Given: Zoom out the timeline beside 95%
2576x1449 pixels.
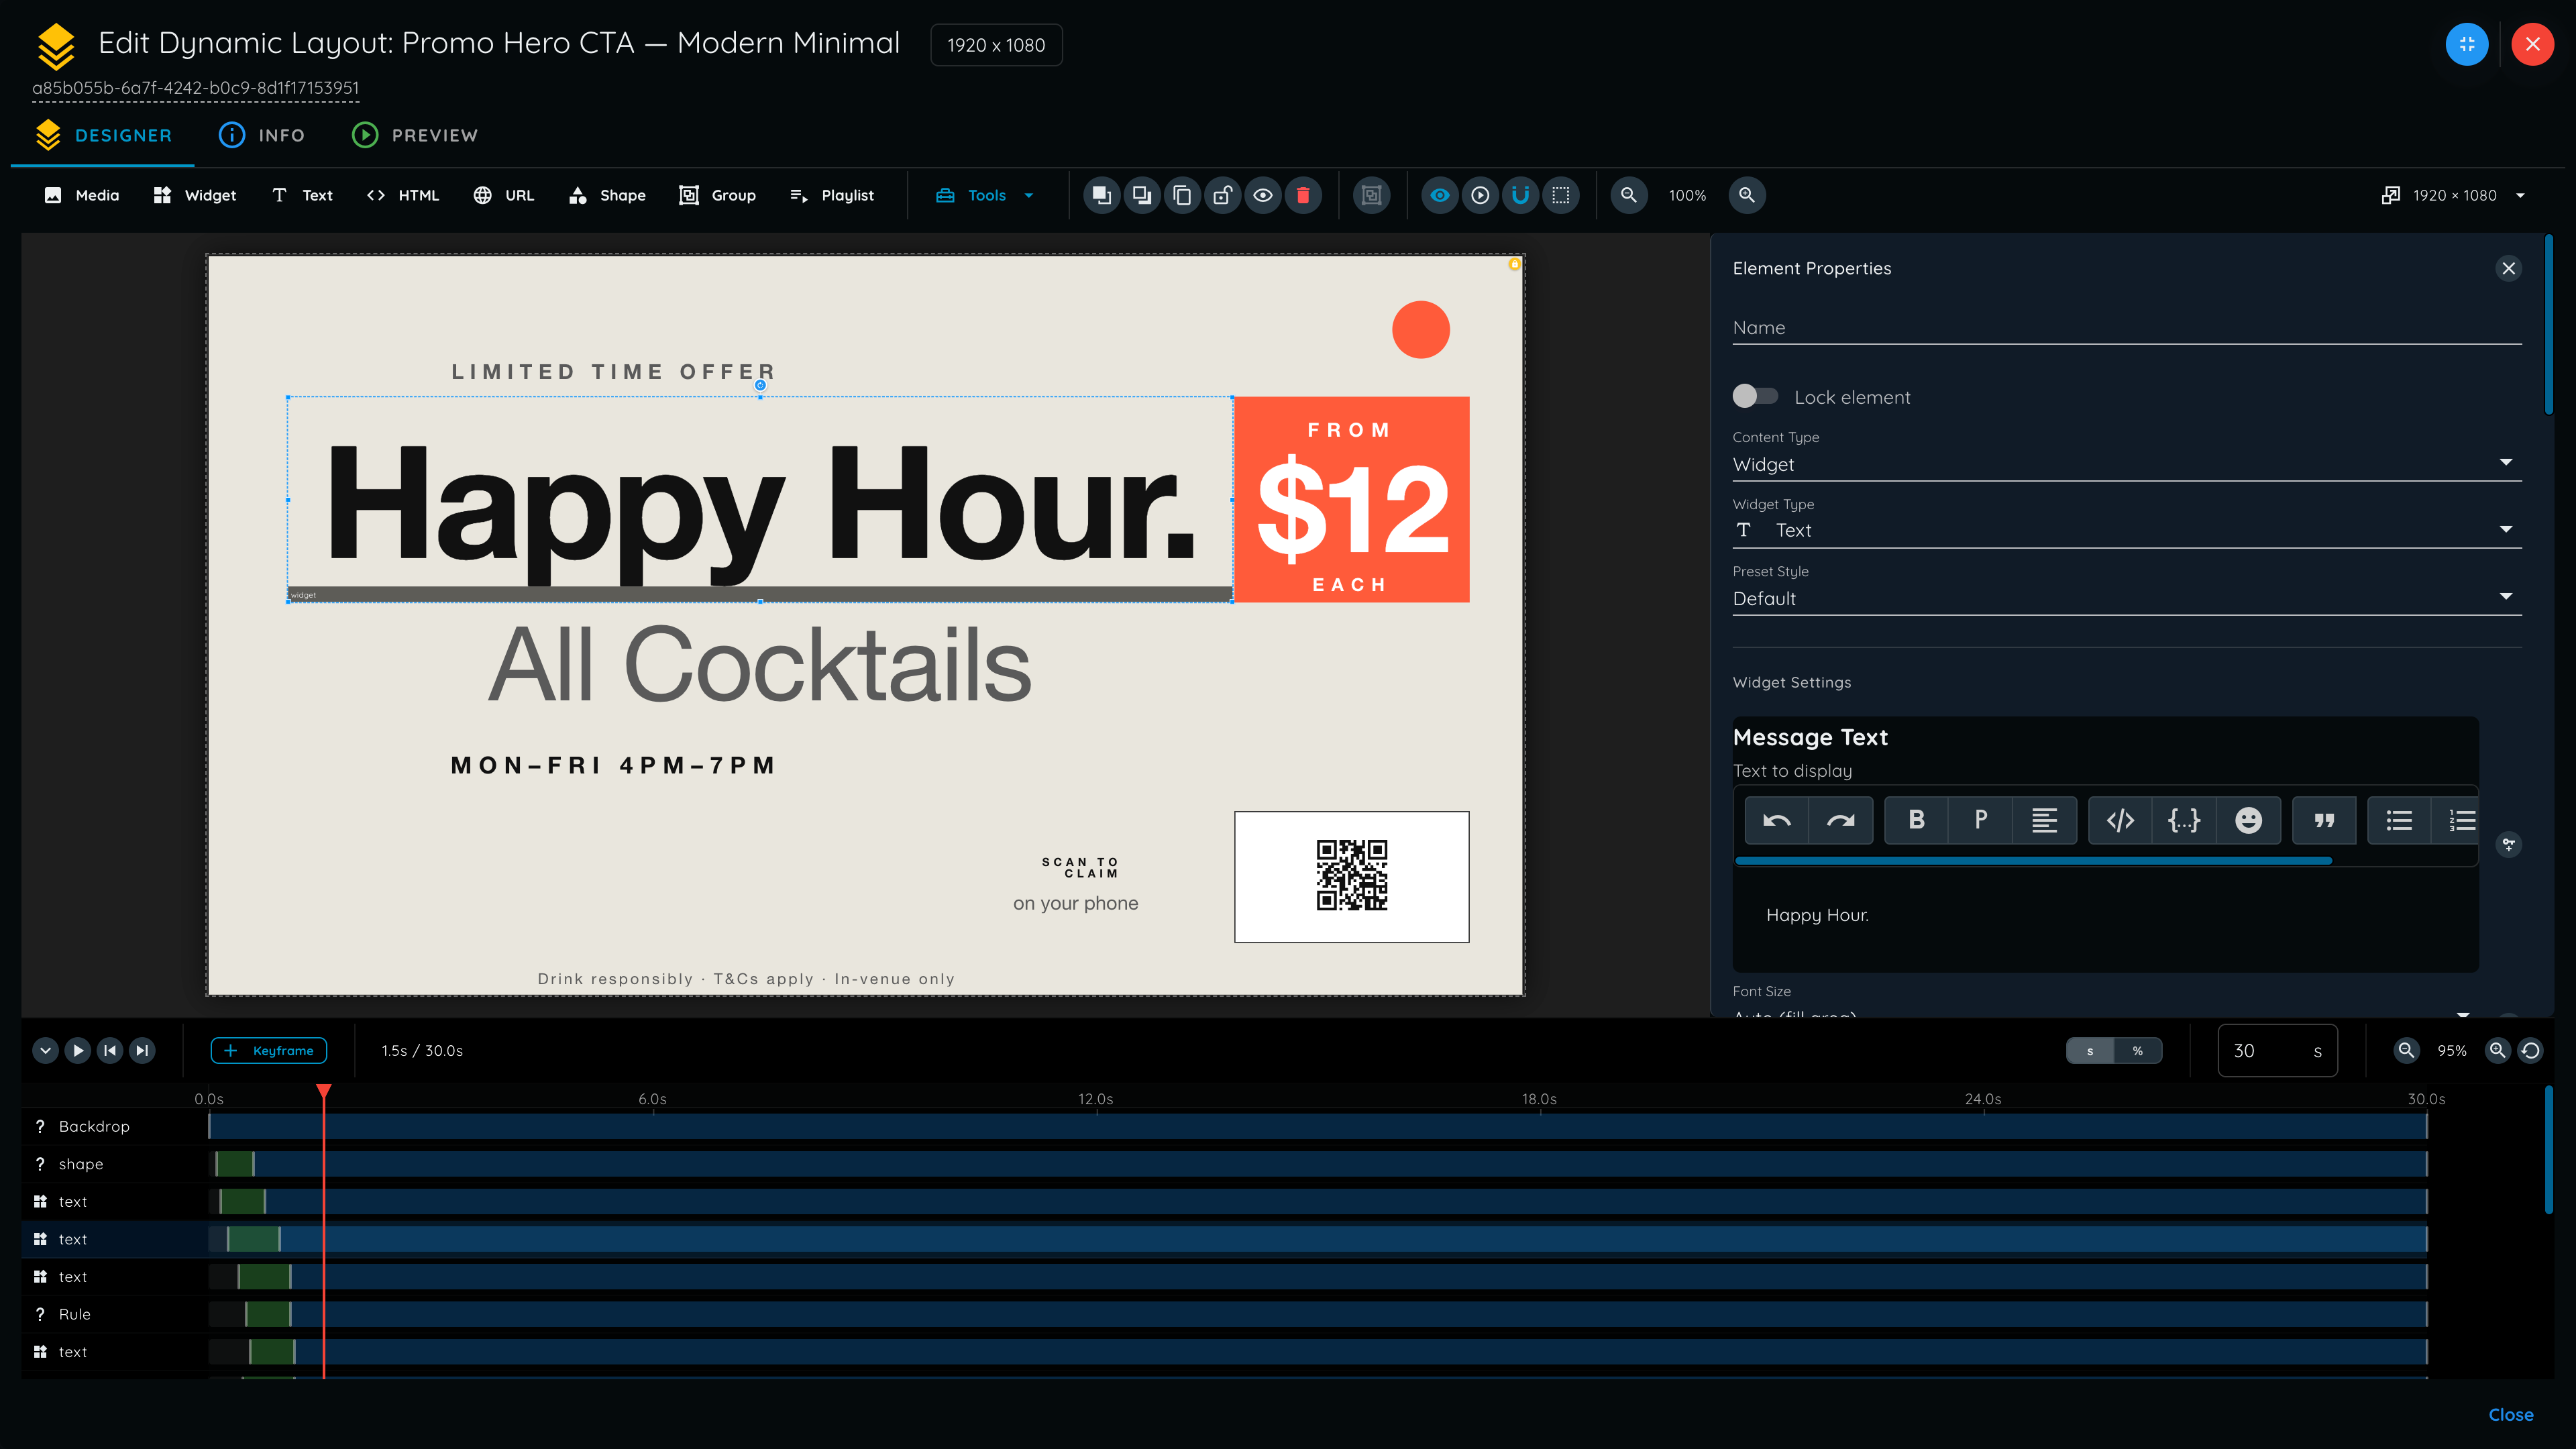Looking at the screenshot, I should point(2406,1051).
